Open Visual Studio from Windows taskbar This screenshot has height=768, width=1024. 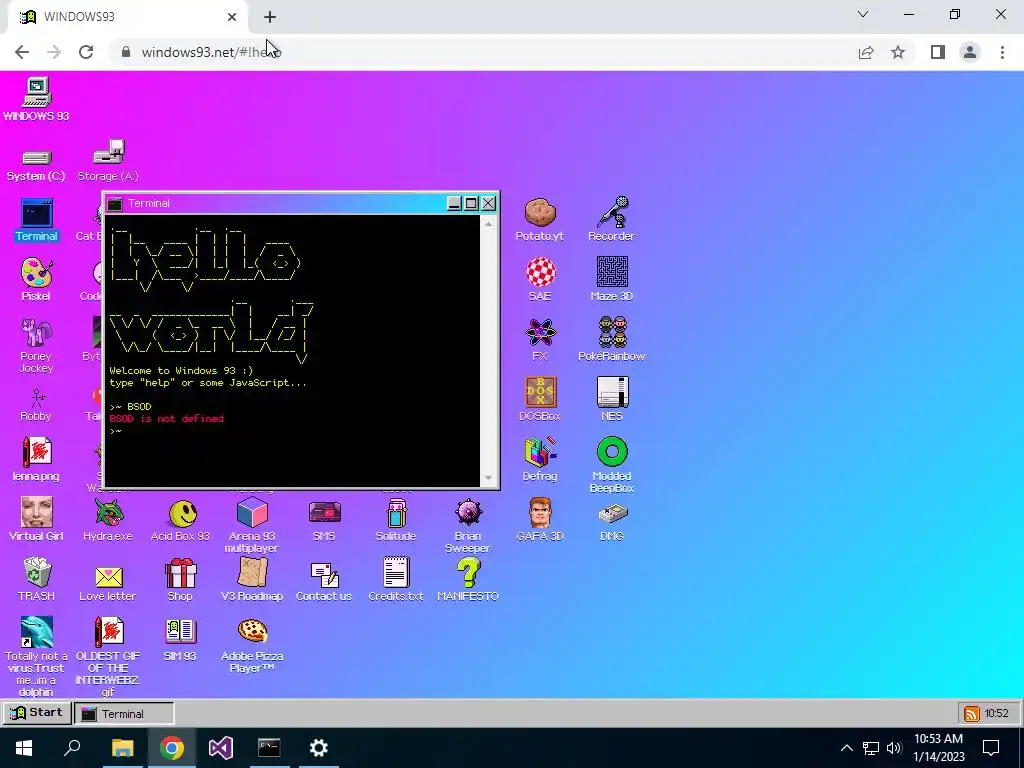[x=221, y=748]
